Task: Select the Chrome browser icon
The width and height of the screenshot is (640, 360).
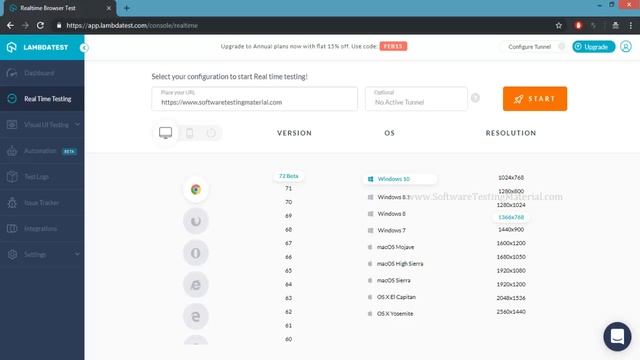Action: (x=196, y=189)
